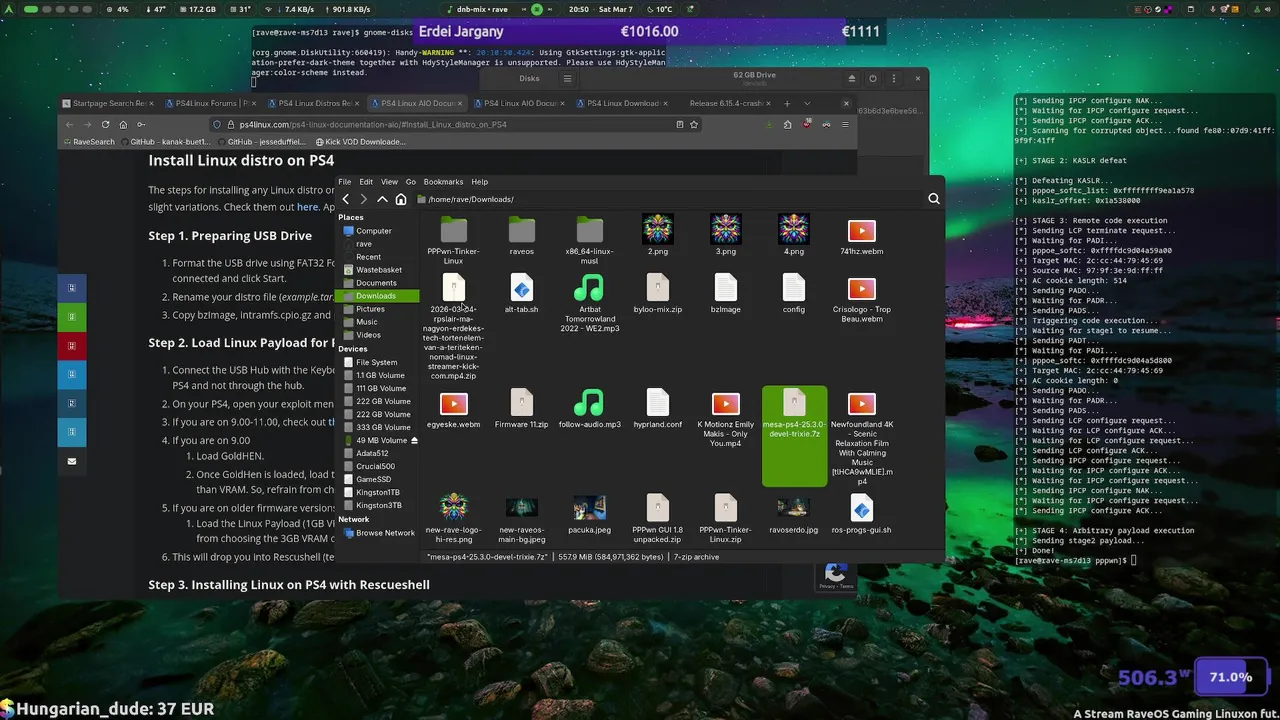Image resolution: width=1280 pixels, height=720 pixels.
Task: Open home folder in file manager
Action: pyautogui.click(x=401, y=199)
